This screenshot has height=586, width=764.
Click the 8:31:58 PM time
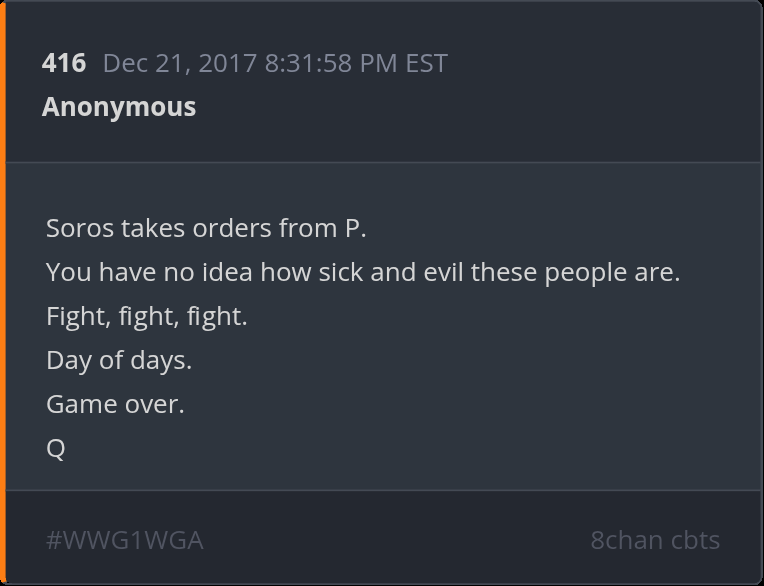330,63
